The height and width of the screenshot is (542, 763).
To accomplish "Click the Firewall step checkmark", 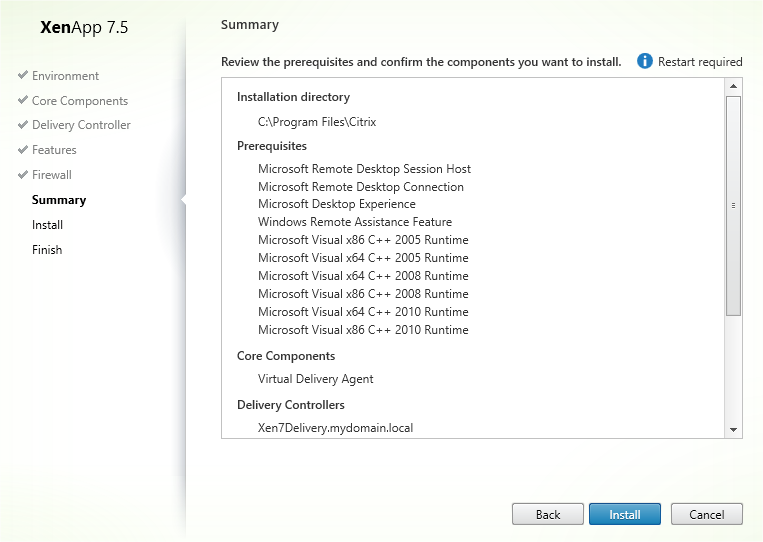I will click(22, 174).
